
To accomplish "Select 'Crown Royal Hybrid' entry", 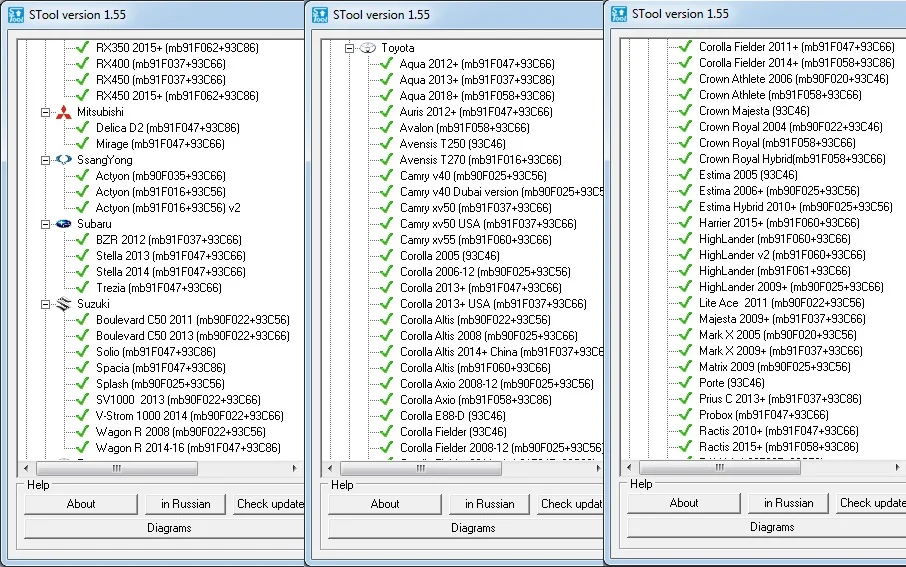I will 792,158.
